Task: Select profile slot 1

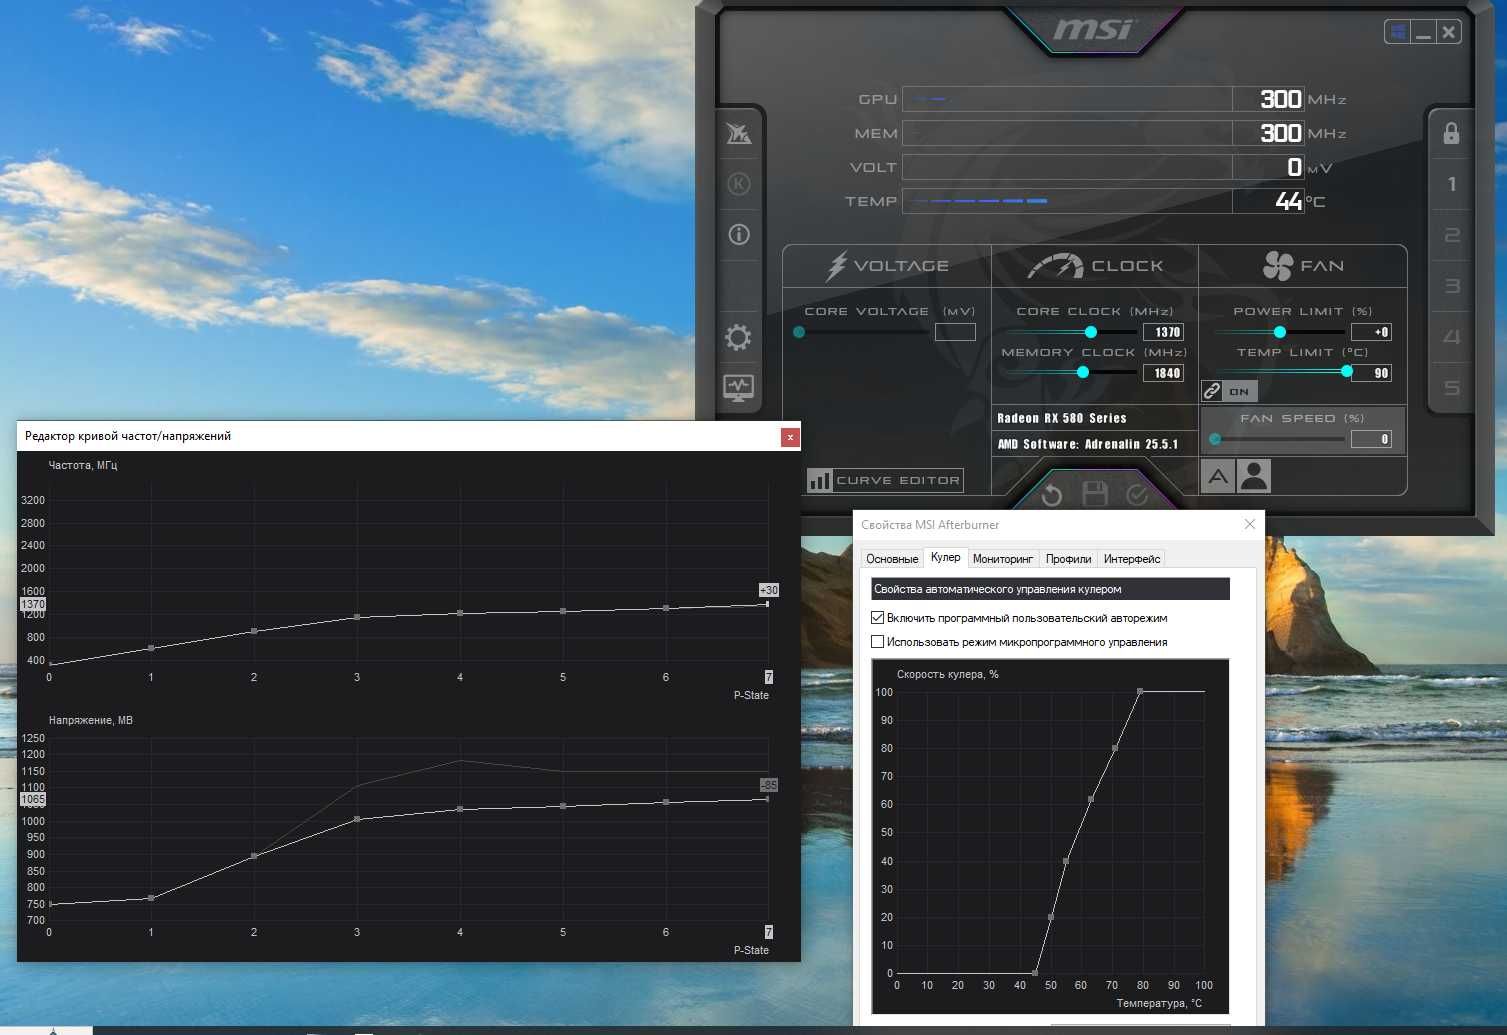Action: click(1452, 184)
